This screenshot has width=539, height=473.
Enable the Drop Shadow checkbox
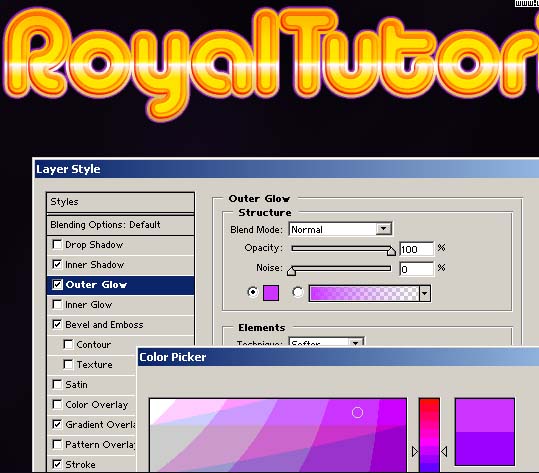pyautogui.click(x=57, y=244)
